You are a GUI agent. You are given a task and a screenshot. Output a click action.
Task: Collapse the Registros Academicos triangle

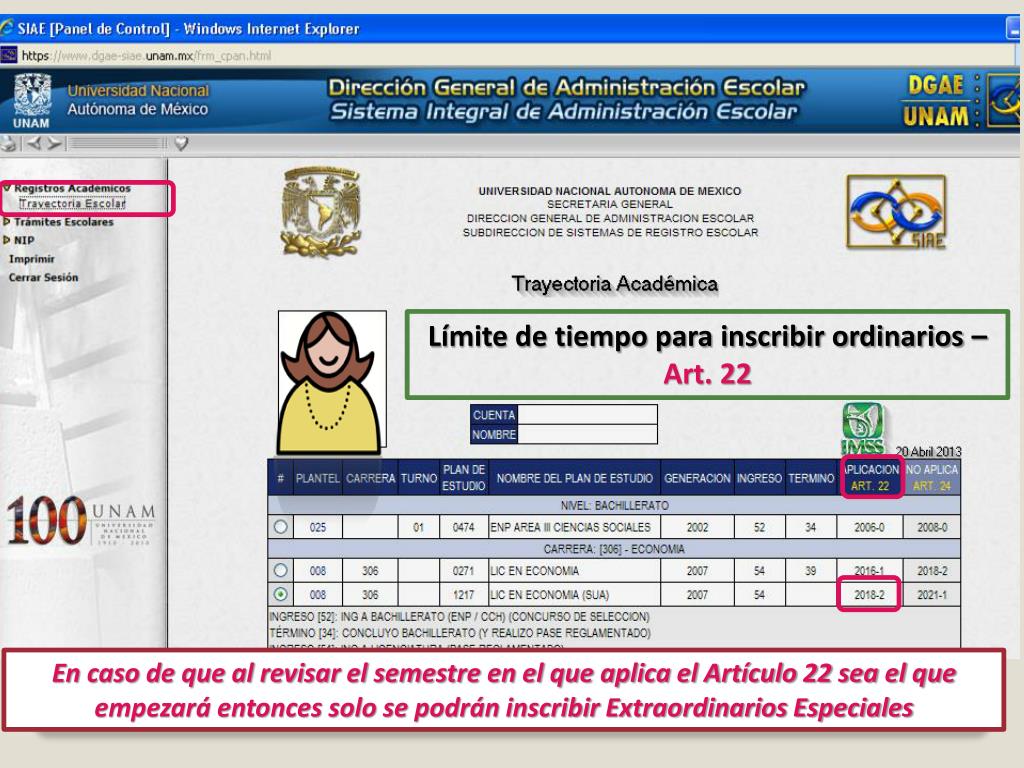7,188
